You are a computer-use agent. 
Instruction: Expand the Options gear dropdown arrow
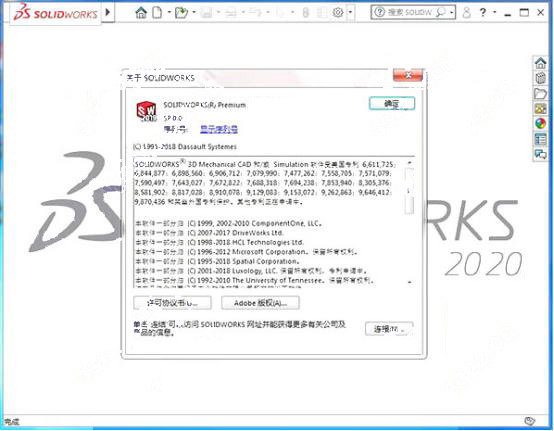click(350, 12)
